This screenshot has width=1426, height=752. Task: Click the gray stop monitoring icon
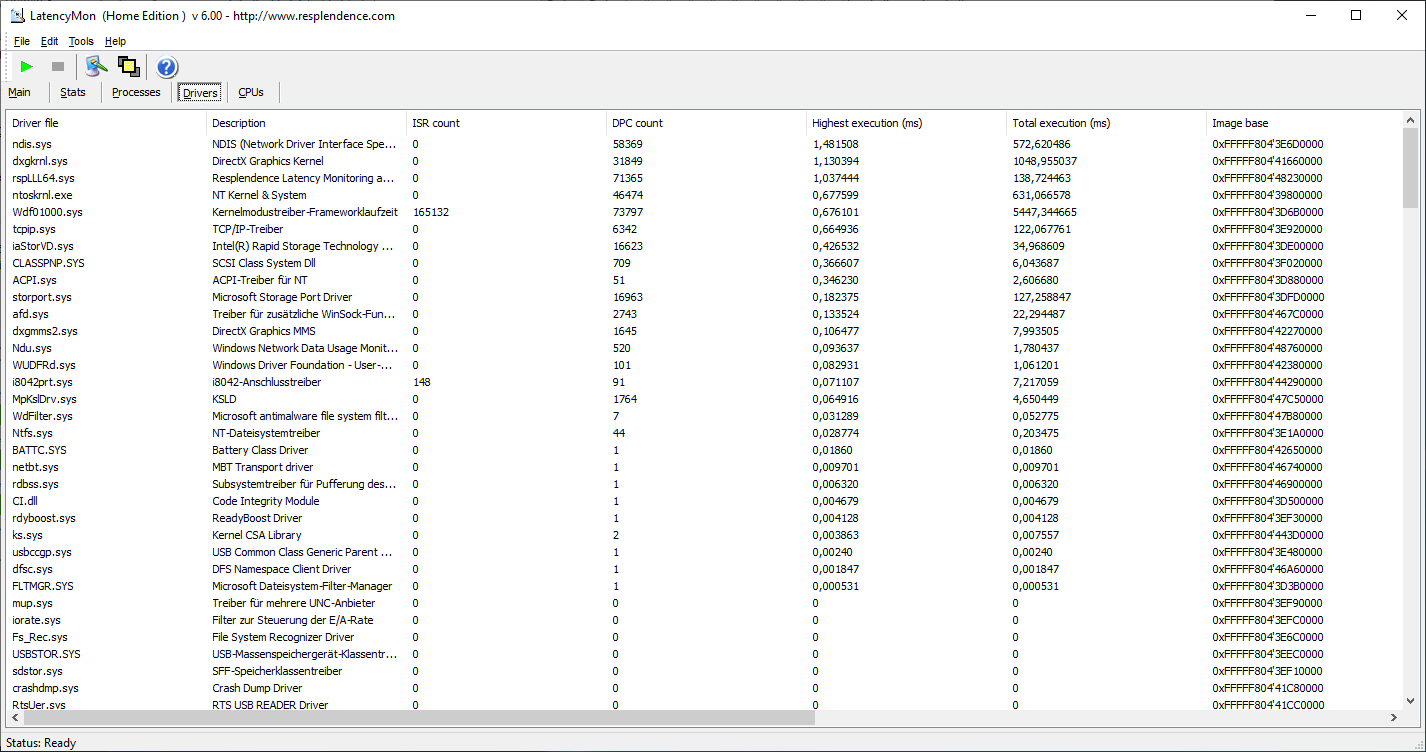pos(58,67)
